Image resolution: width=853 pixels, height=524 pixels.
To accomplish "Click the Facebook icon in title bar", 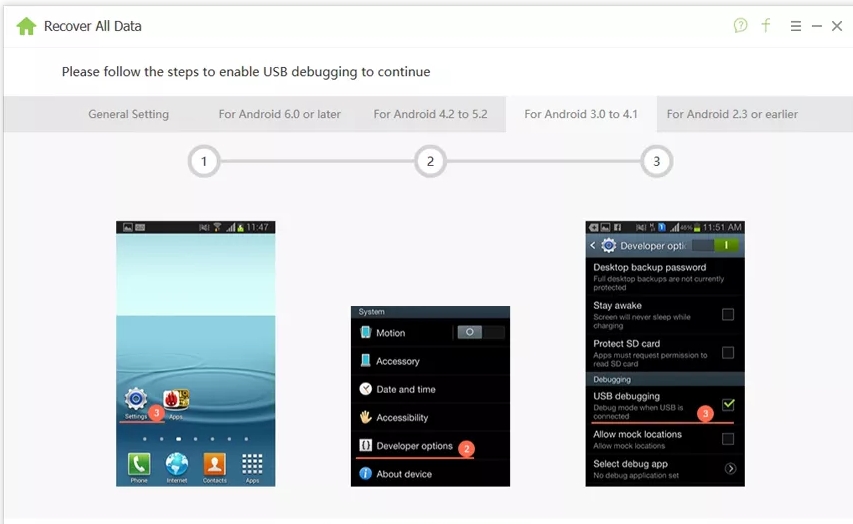I will click(x=766, y=25).
